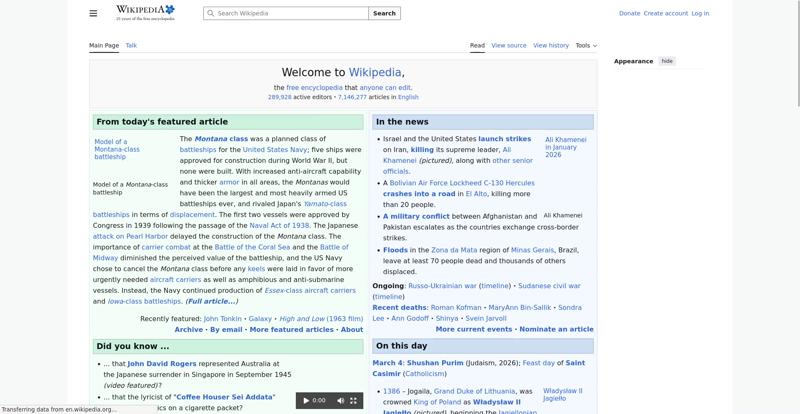Mute the video player audio
Screen dimensions: 800x414
[340, 400]
